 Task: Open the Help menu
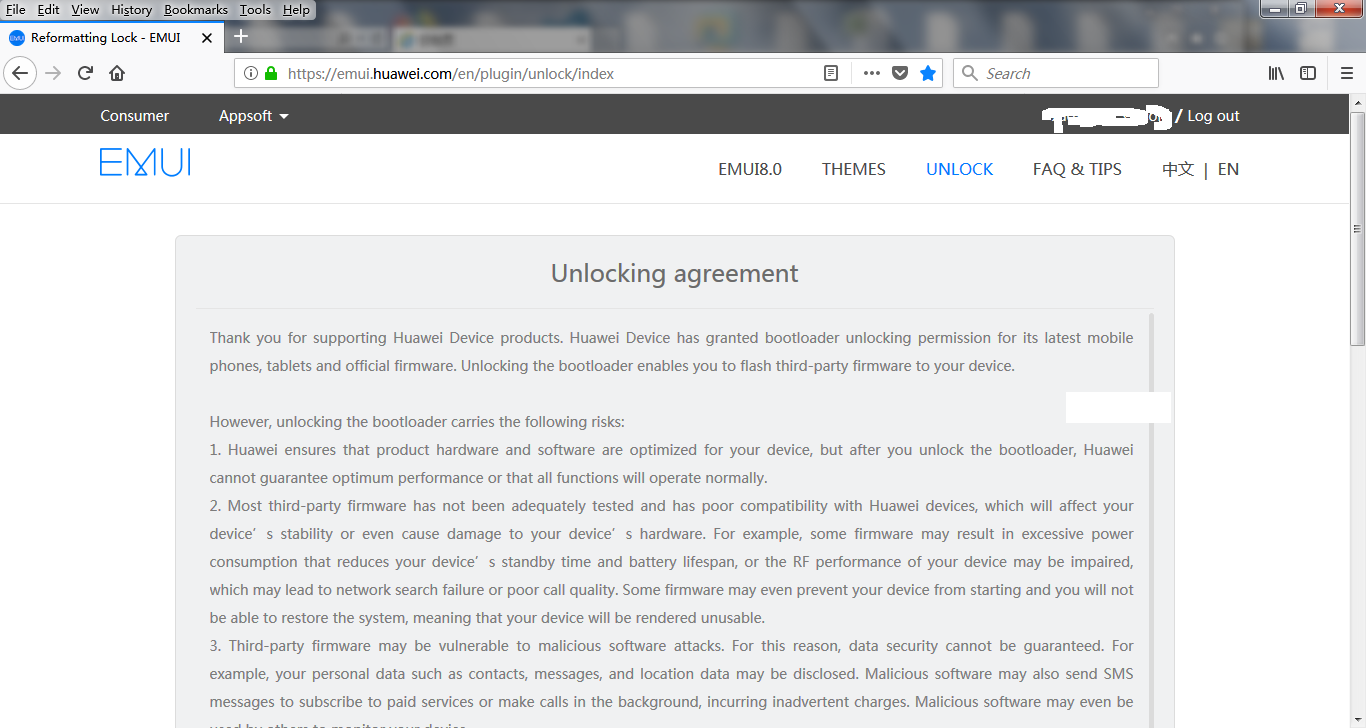296,9
